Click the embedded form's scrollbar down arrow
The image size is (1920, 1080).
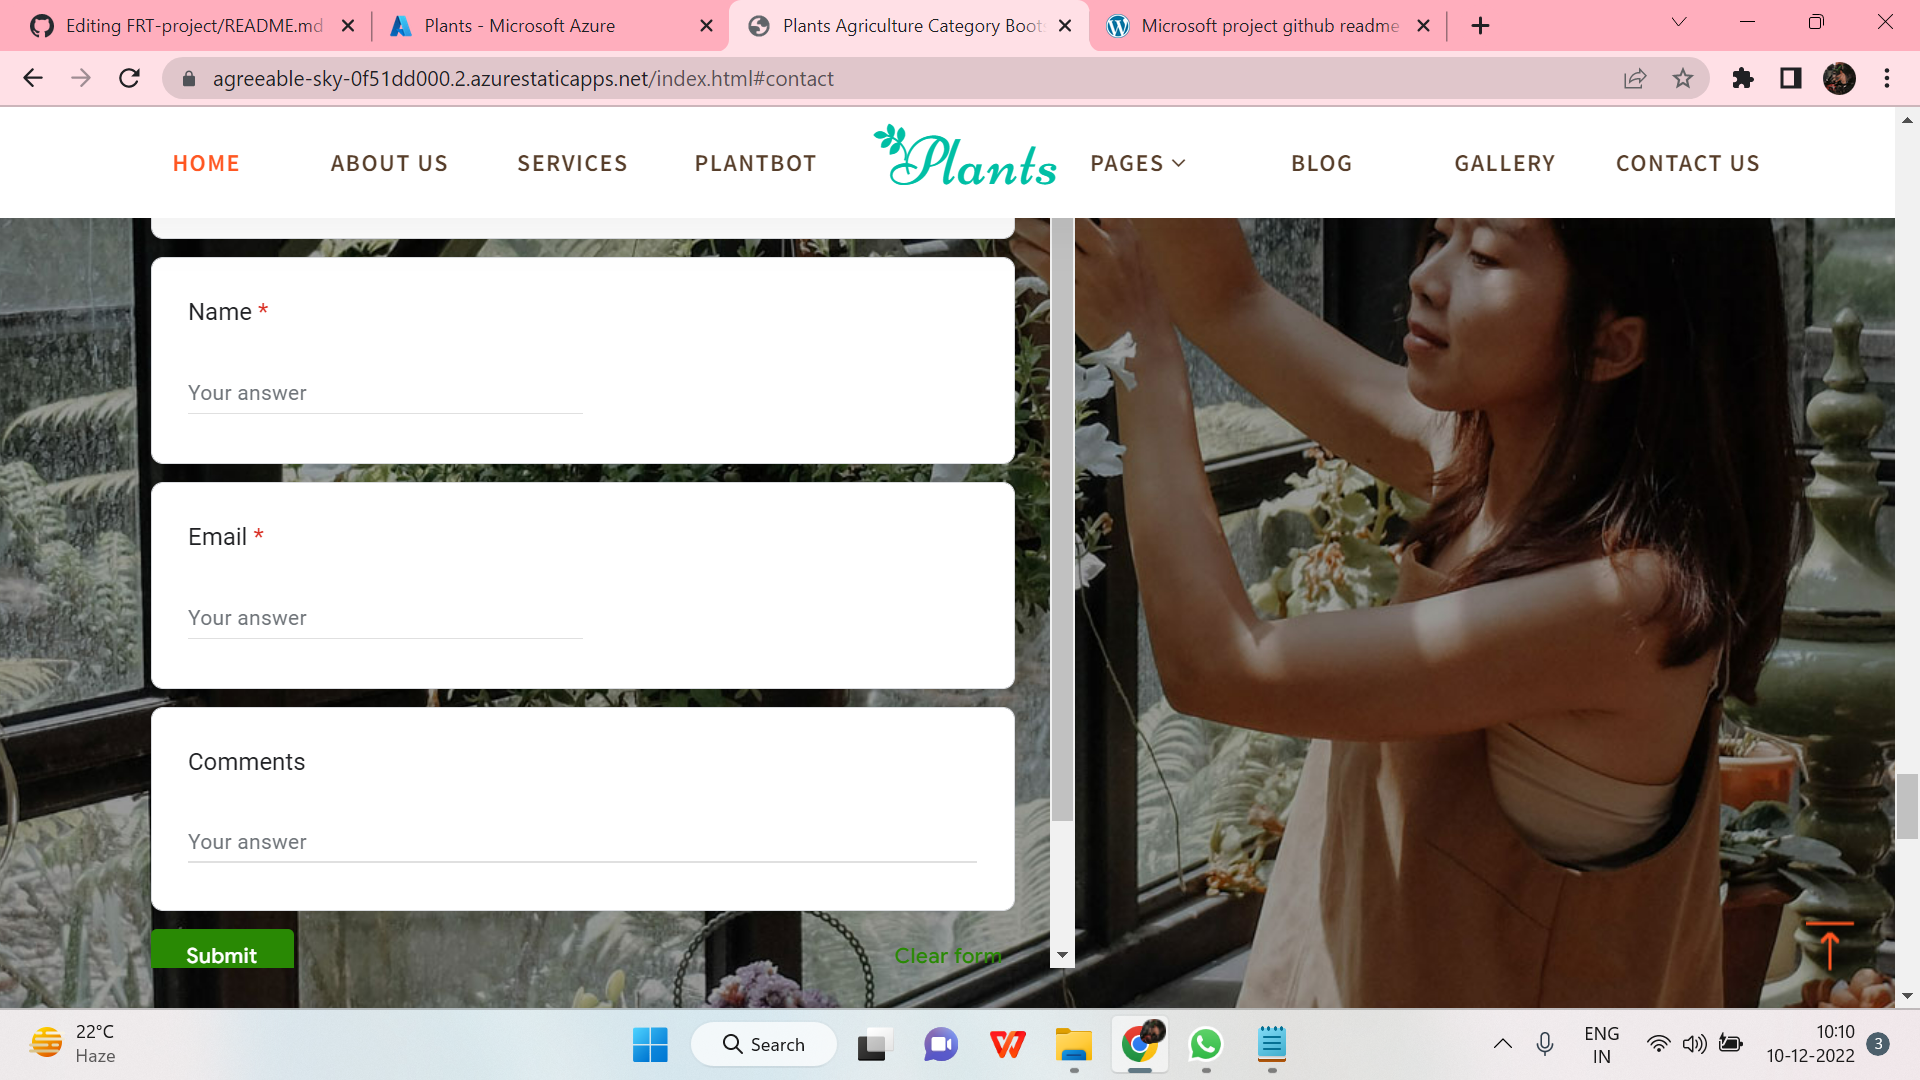pyautogui.click(x=1062, y=956)
